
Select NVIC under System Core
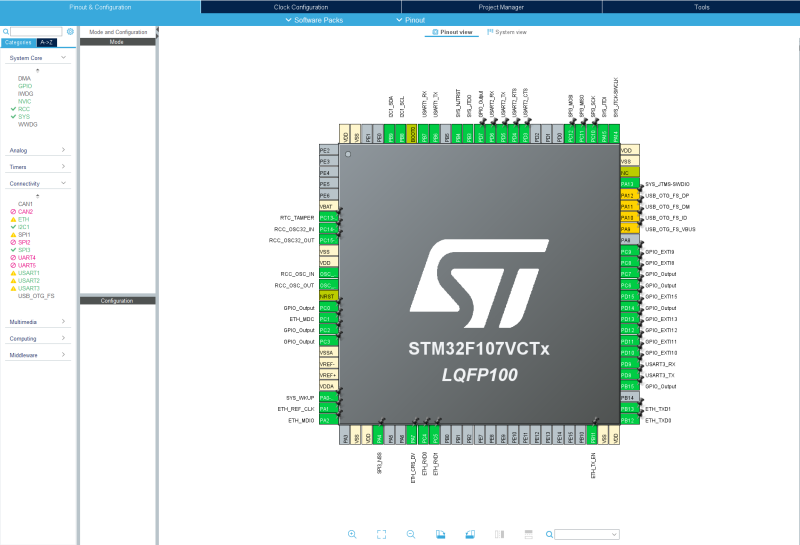pyautogui.click(x=24, y=101)
